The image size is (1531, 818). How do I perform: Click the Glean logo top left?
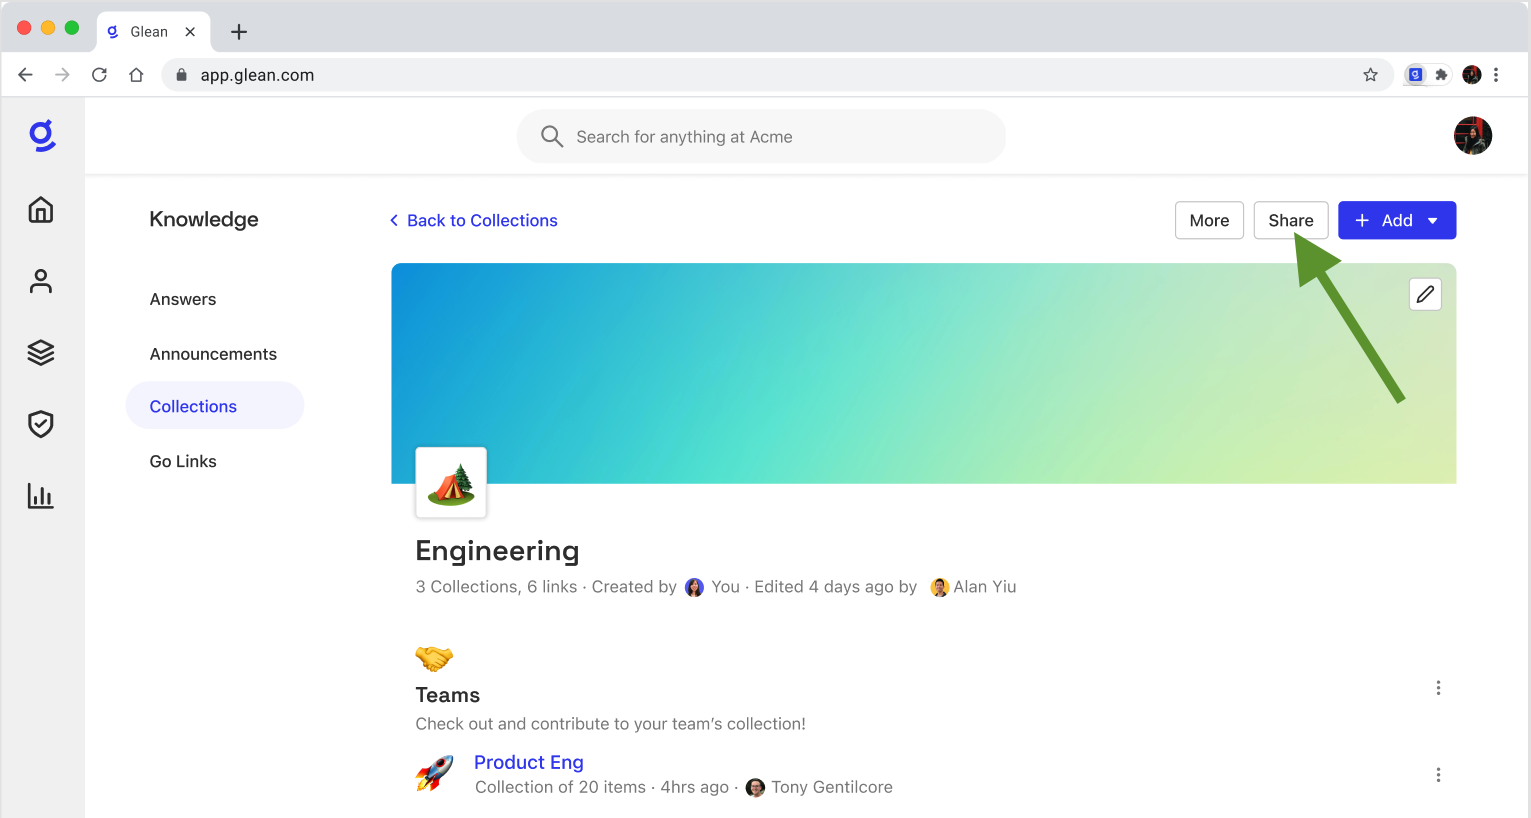pos(41,136)
